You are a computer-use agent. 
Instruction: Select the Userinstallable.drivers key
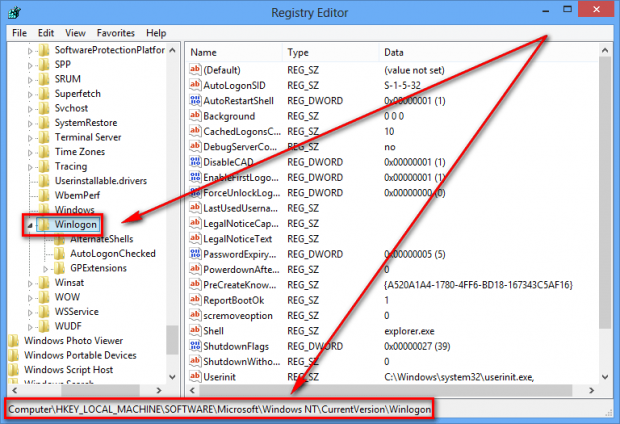(101, 181)
